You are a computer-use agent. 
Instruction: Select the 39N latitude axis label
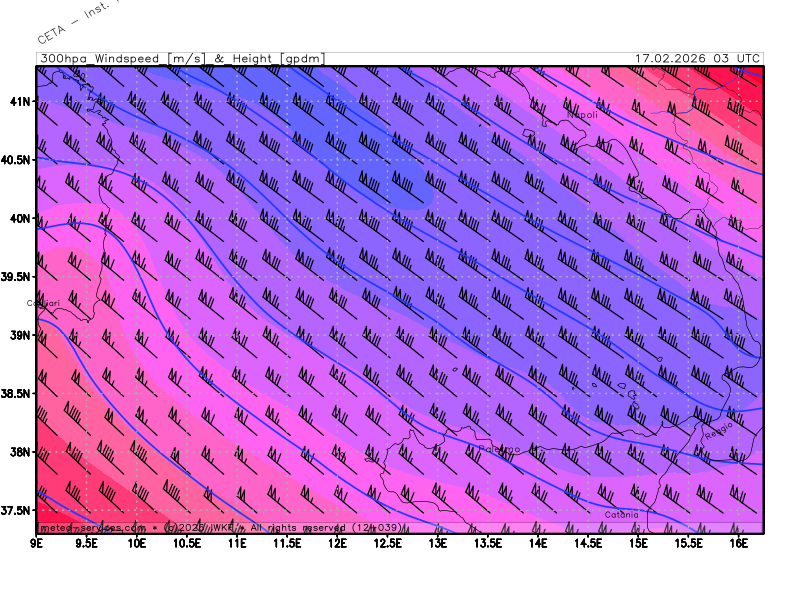pos(20,335)
